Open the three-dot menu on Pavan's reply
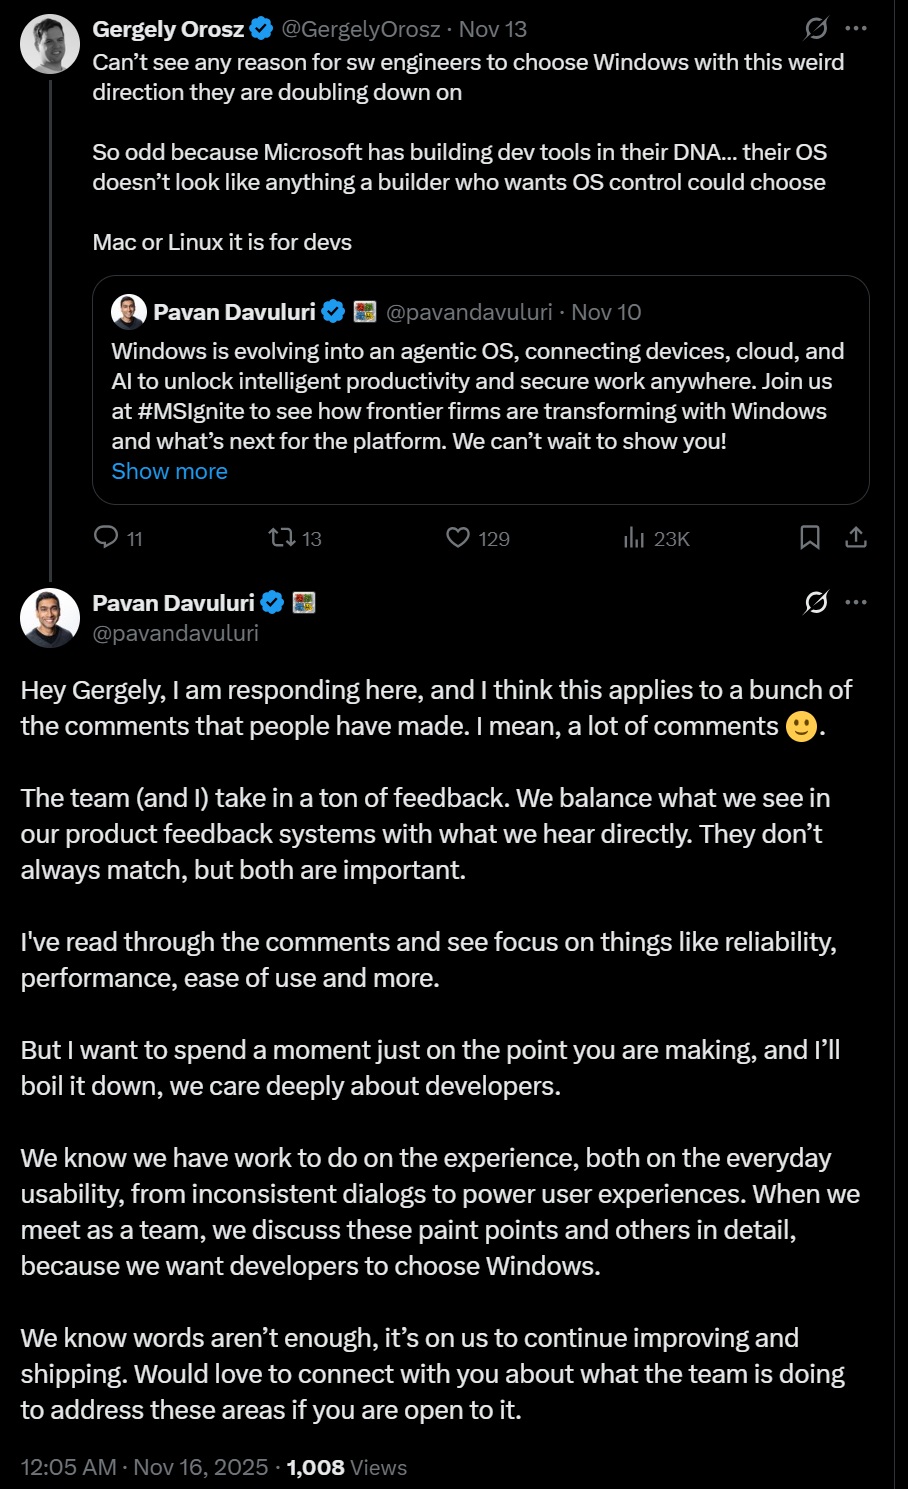The image size is (908, 1489). click(x=856, y=602)
